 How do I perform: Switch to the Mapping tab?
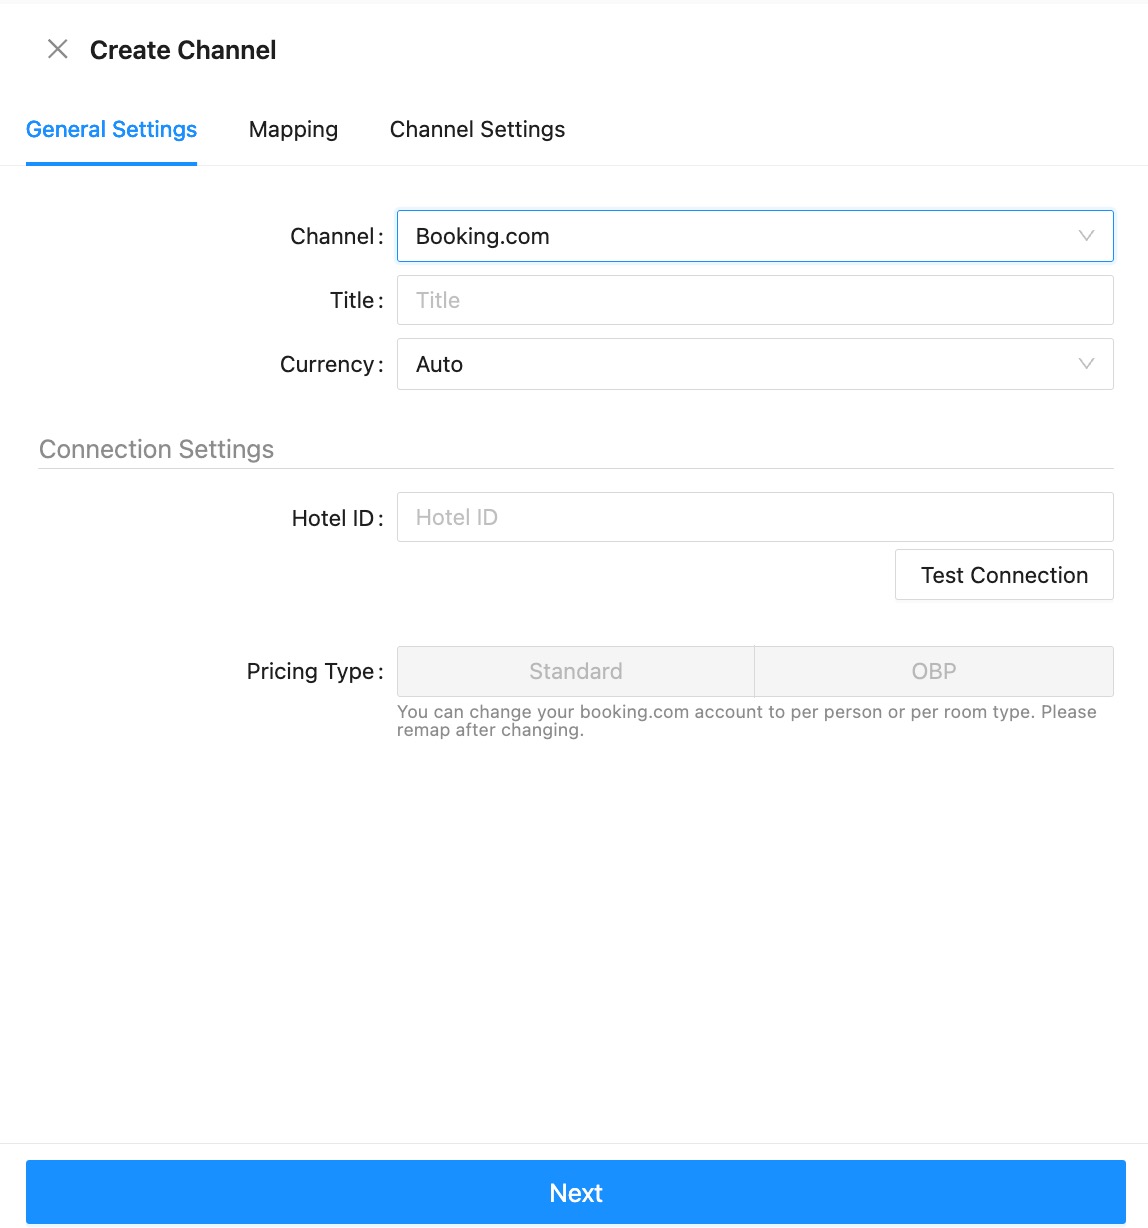pos(293,130)
